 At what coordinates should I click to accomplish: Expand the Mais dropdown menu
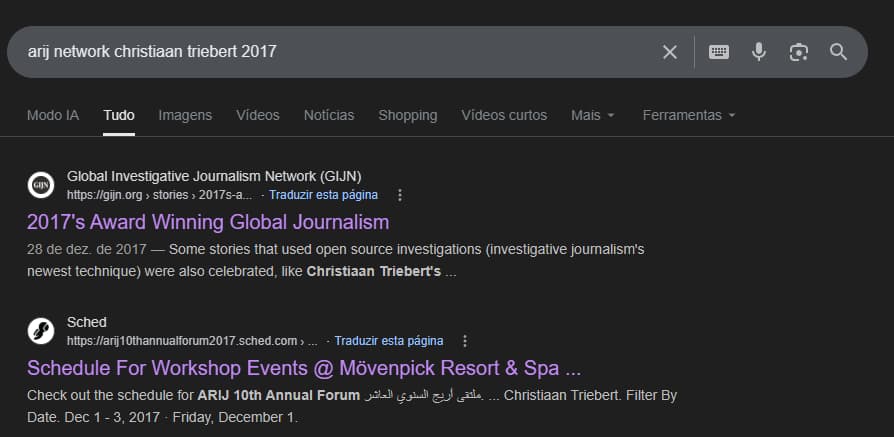point(592,115)
